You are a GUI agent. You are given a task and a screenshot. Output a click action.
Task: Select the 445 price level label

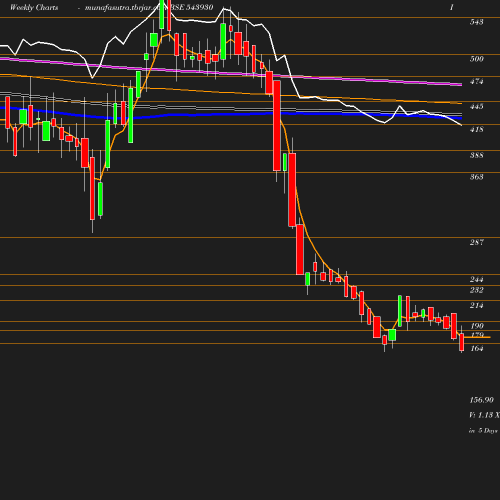point(476,106)
